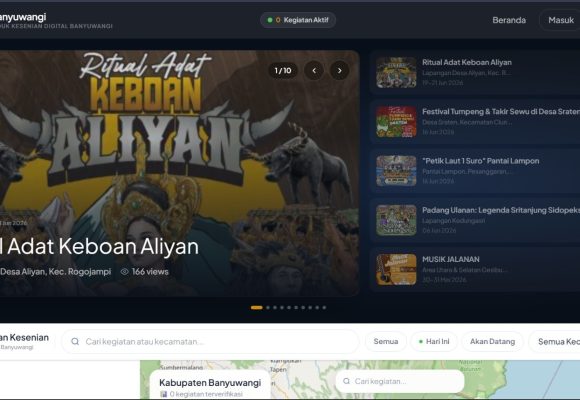Click the Festival Tumpeng thumbnail image
The width and height of the screenshot is (580, 400).
[x=396, y=122]
